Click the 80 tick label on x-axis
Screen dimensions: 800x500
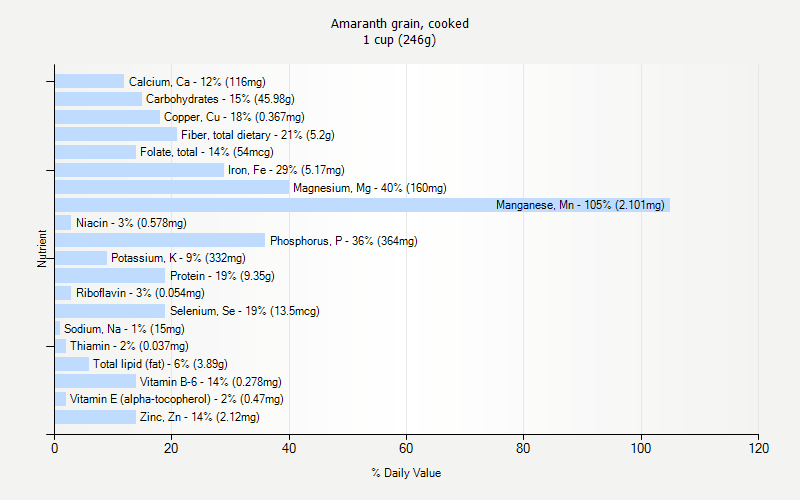point(523,448)
